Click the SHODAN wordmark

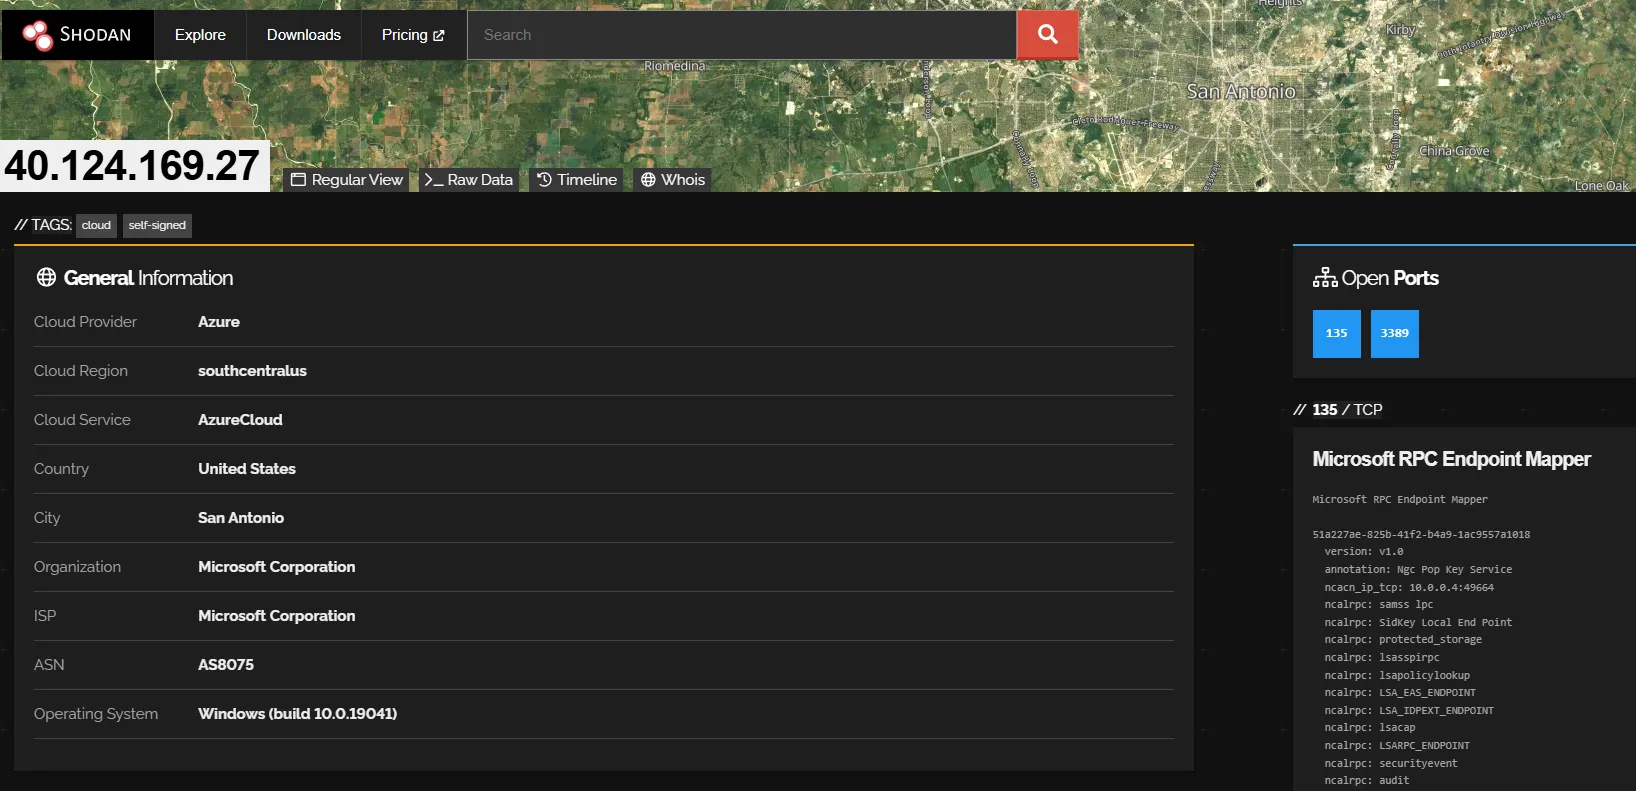pyautogui.click(x=95, y=35)
